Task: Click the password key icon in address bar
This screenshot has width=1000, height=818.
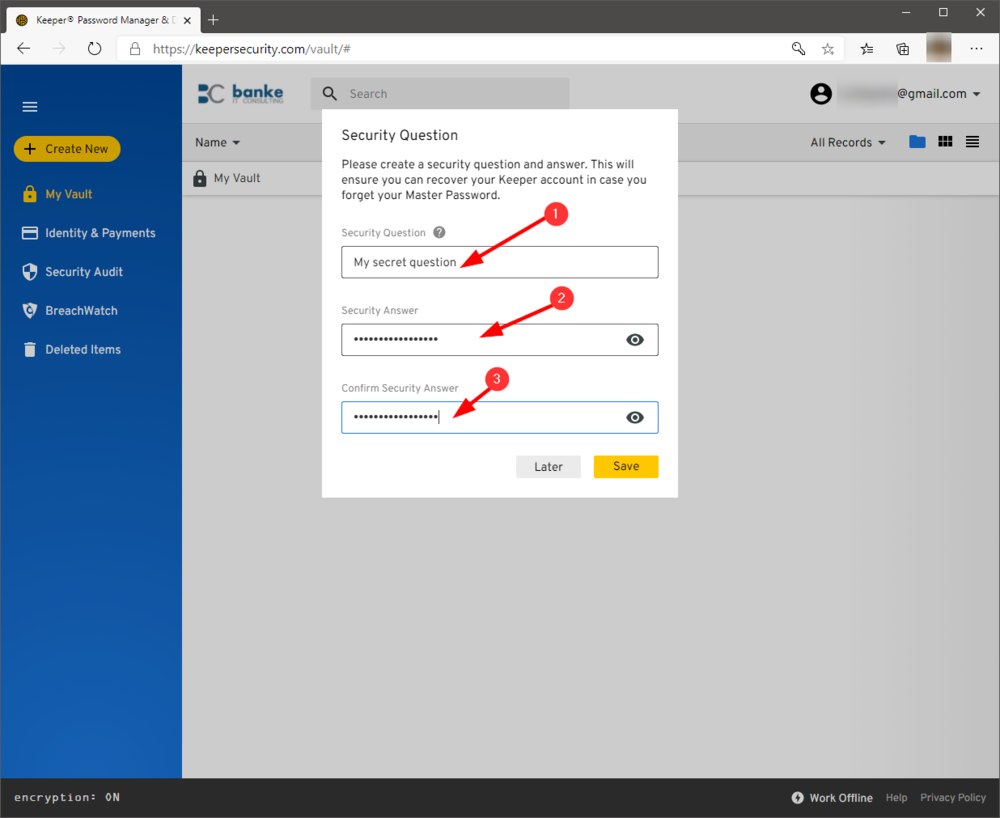Action: click(798, 48)
